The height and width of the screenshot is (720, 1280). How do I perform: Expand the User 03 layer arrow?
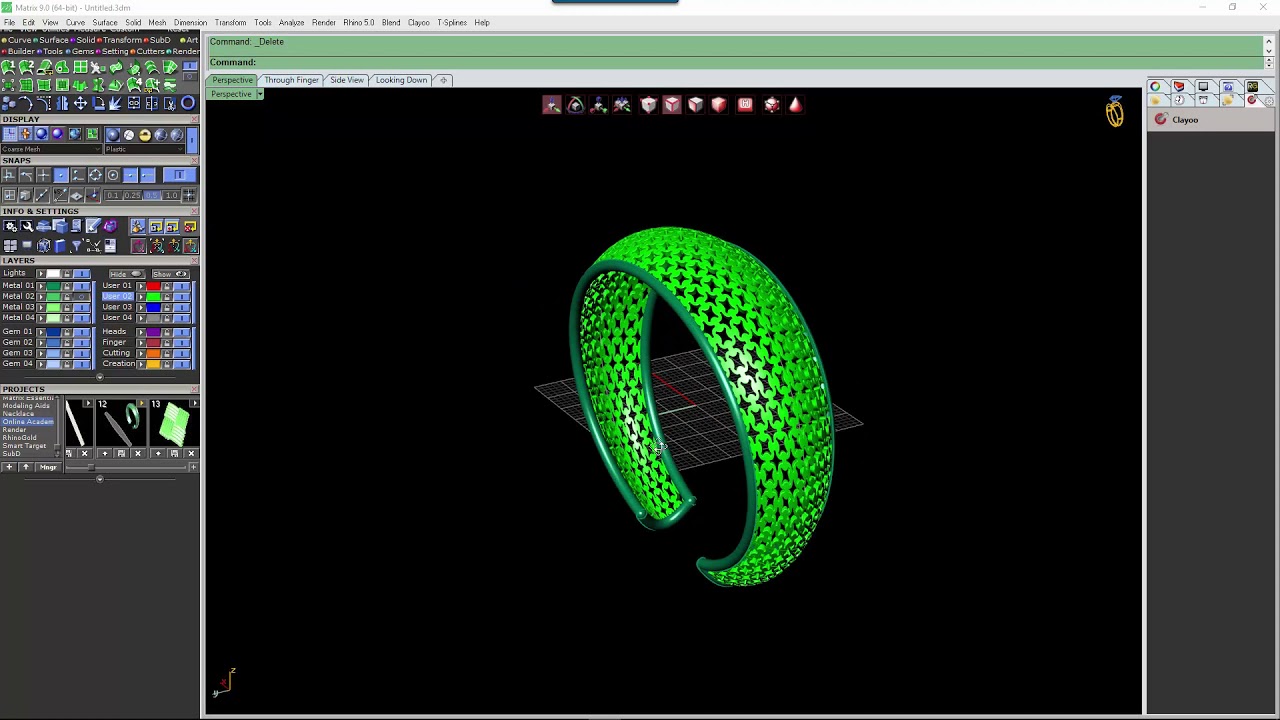(141, 307)
